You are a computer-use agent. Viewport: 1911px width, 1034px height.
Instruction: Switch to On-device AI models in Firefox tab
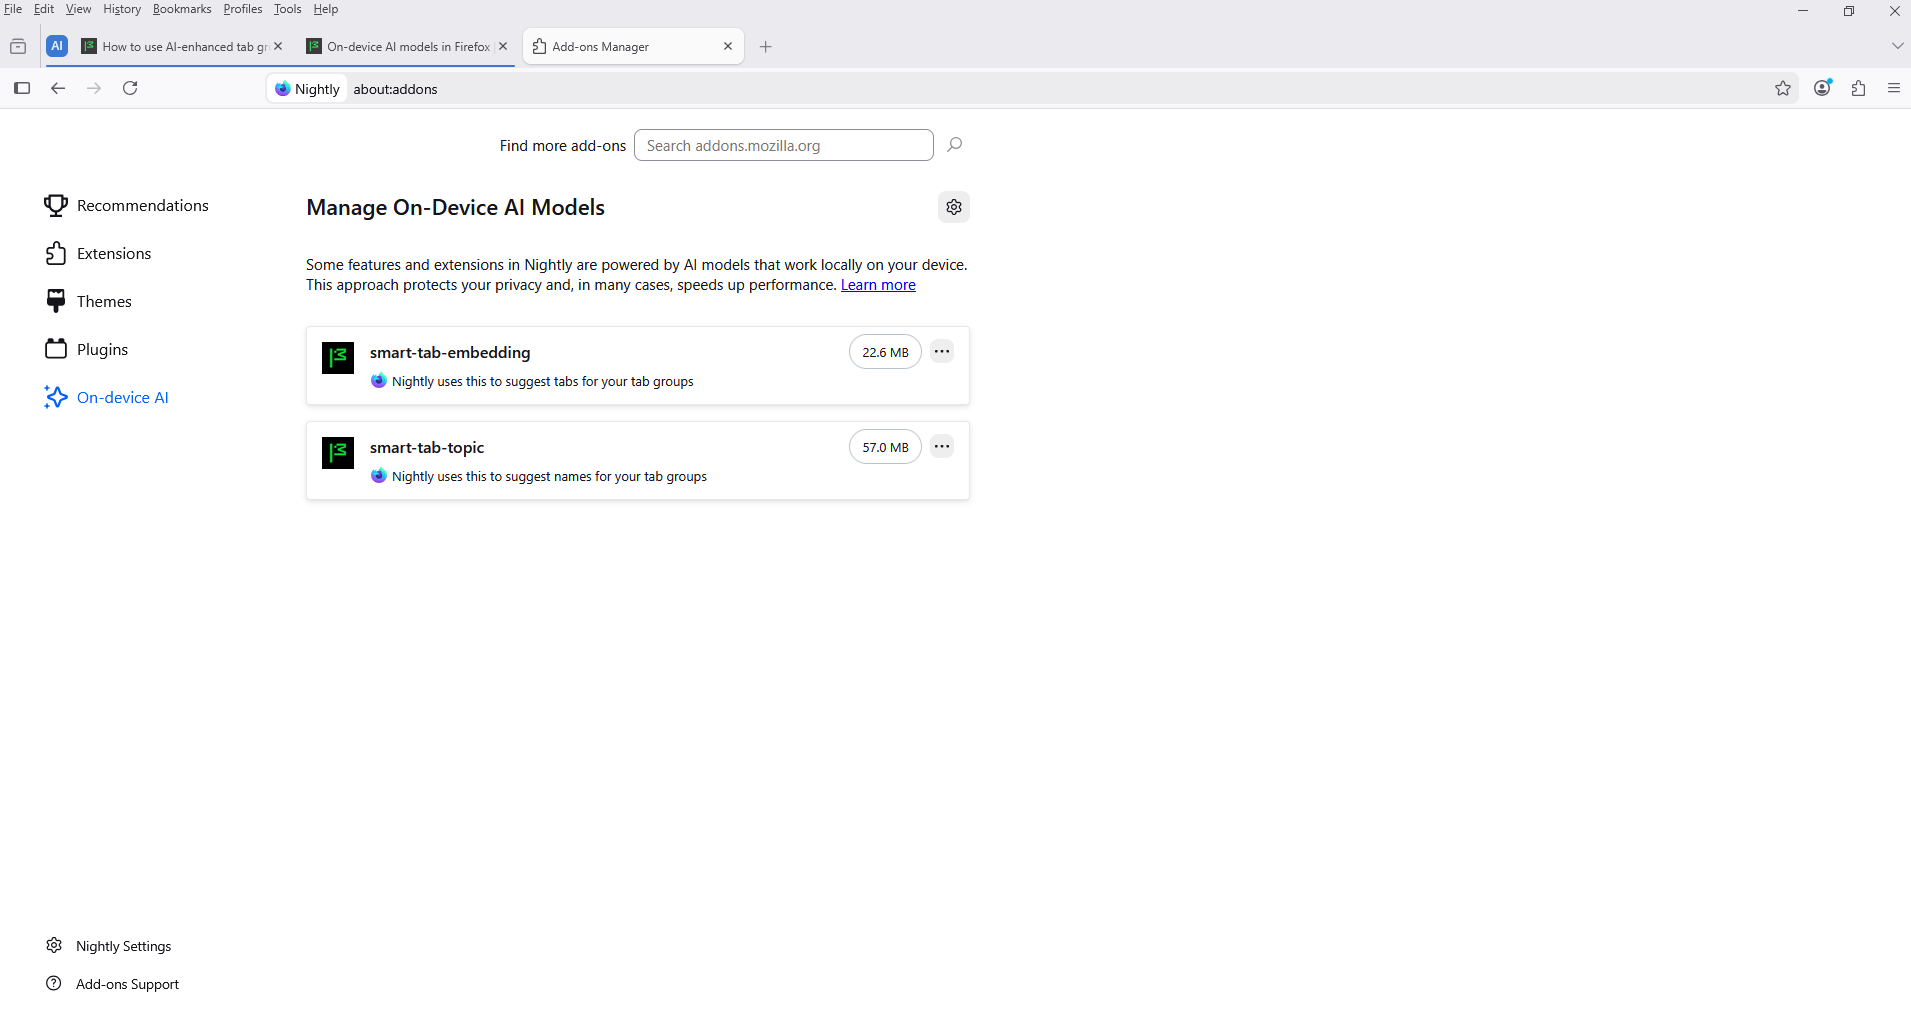coord(400,47)
